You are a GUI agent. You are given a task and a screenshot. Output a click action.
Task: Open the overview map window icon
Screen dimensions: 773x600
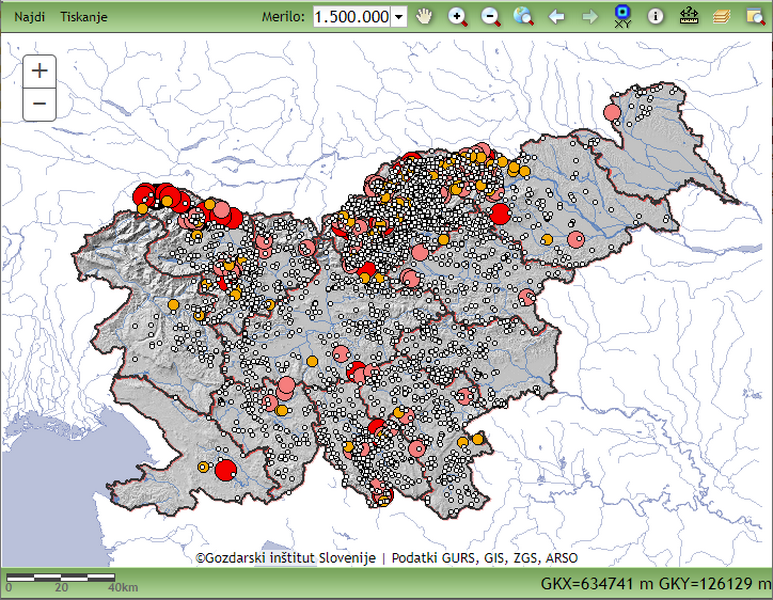753,17
